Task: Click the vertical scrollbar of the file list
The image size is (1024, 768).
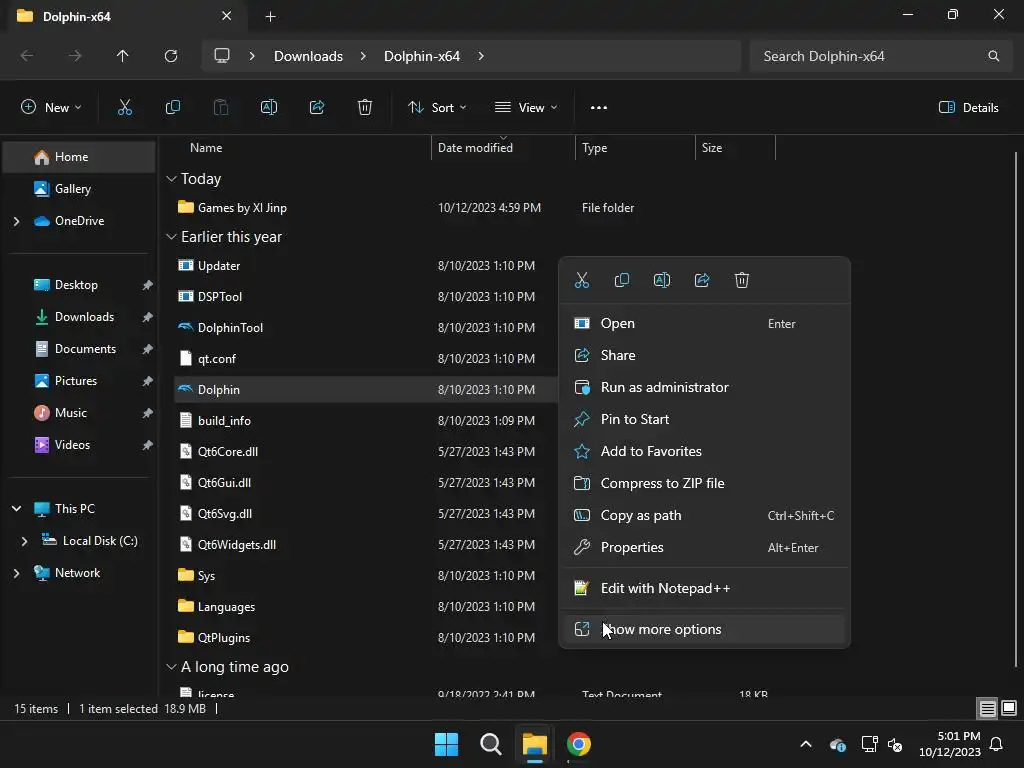Action: tap(1016, 409)
